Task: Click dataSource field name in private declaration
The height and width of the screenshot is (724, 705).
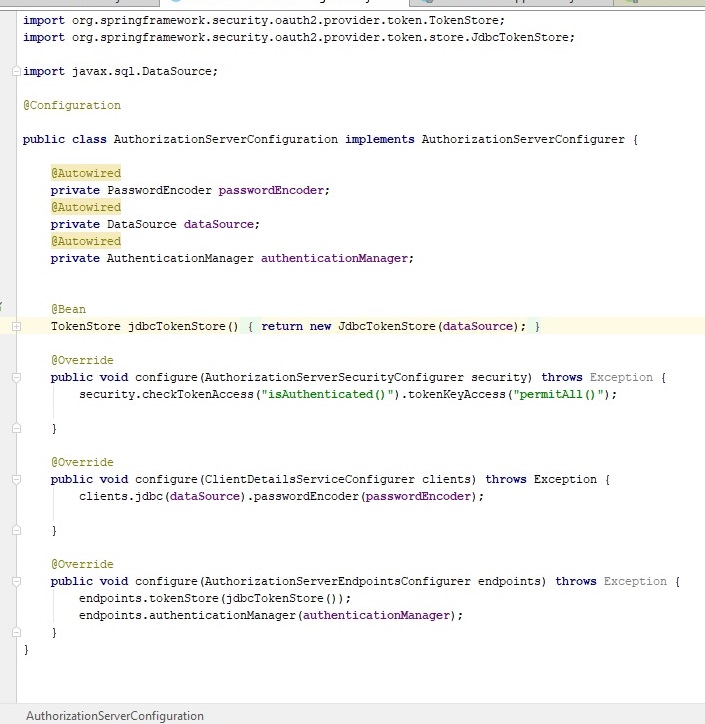Action: coord(219,224)
